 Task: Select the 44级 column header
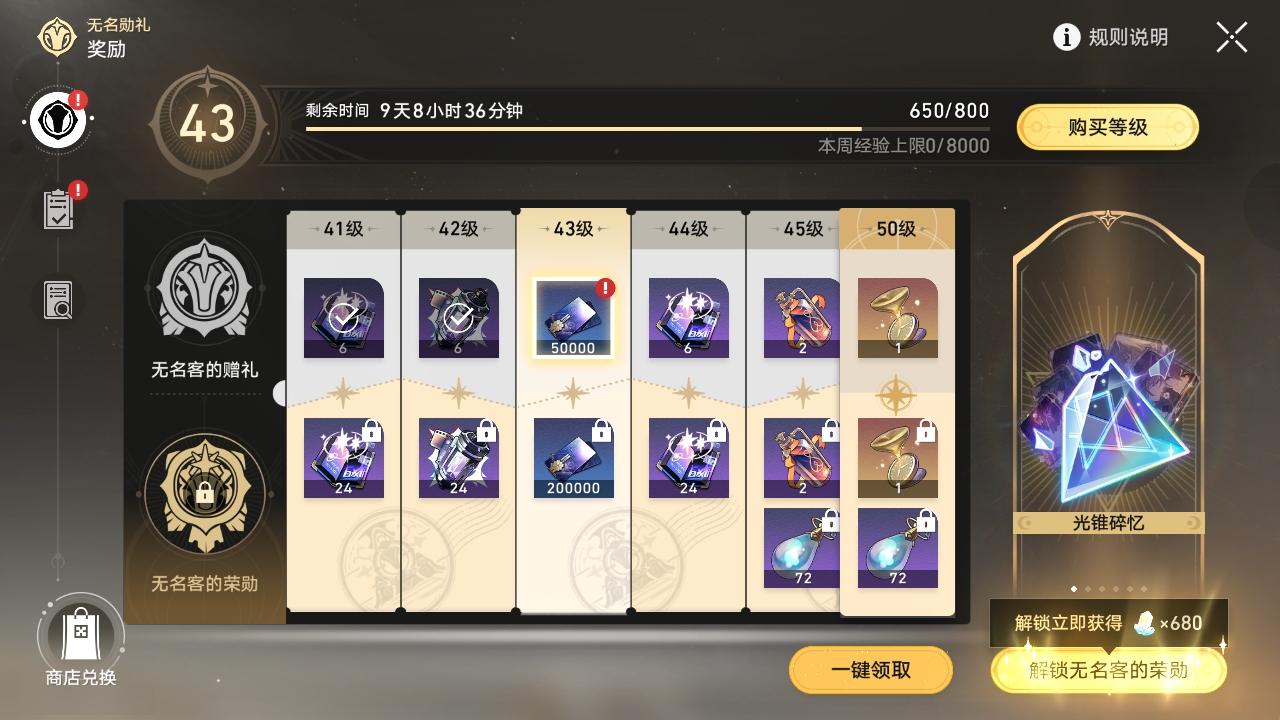click(x=688, y=229)
